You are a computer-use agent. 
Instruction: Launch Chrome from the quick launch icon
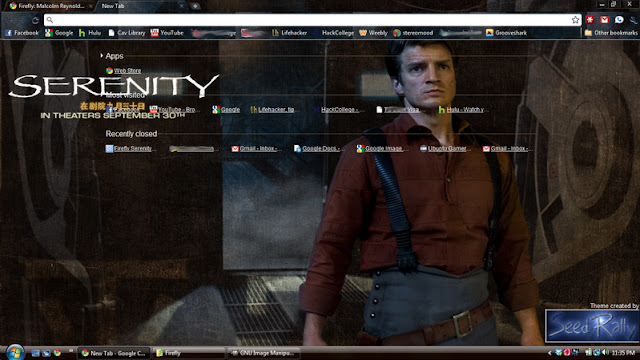[x=57, y=353]
